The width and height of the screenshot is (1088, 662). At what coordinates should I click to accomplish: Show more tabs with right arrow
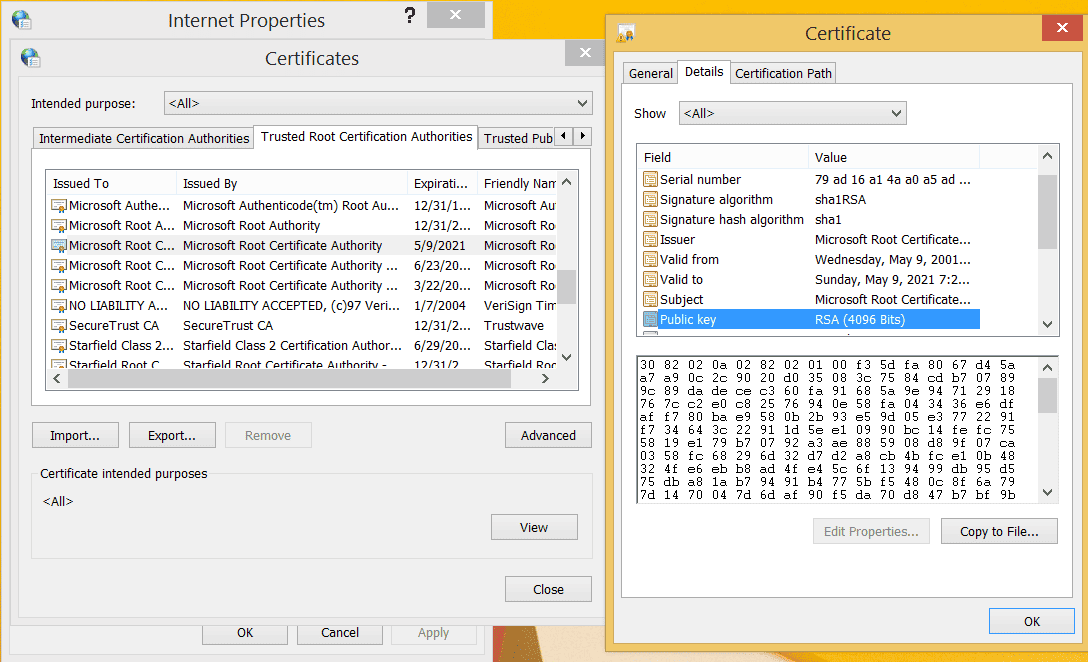pyautogui.click(x=583, y=136)
